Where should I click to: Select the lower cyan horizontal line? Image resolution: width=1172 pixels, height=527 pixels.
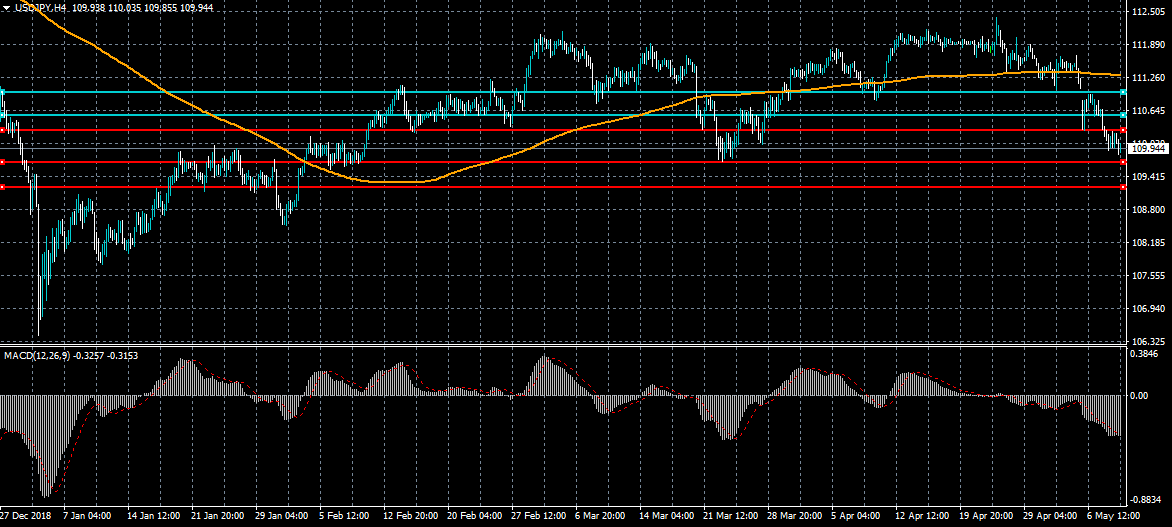pyautogui.click(x=561, y=115)
